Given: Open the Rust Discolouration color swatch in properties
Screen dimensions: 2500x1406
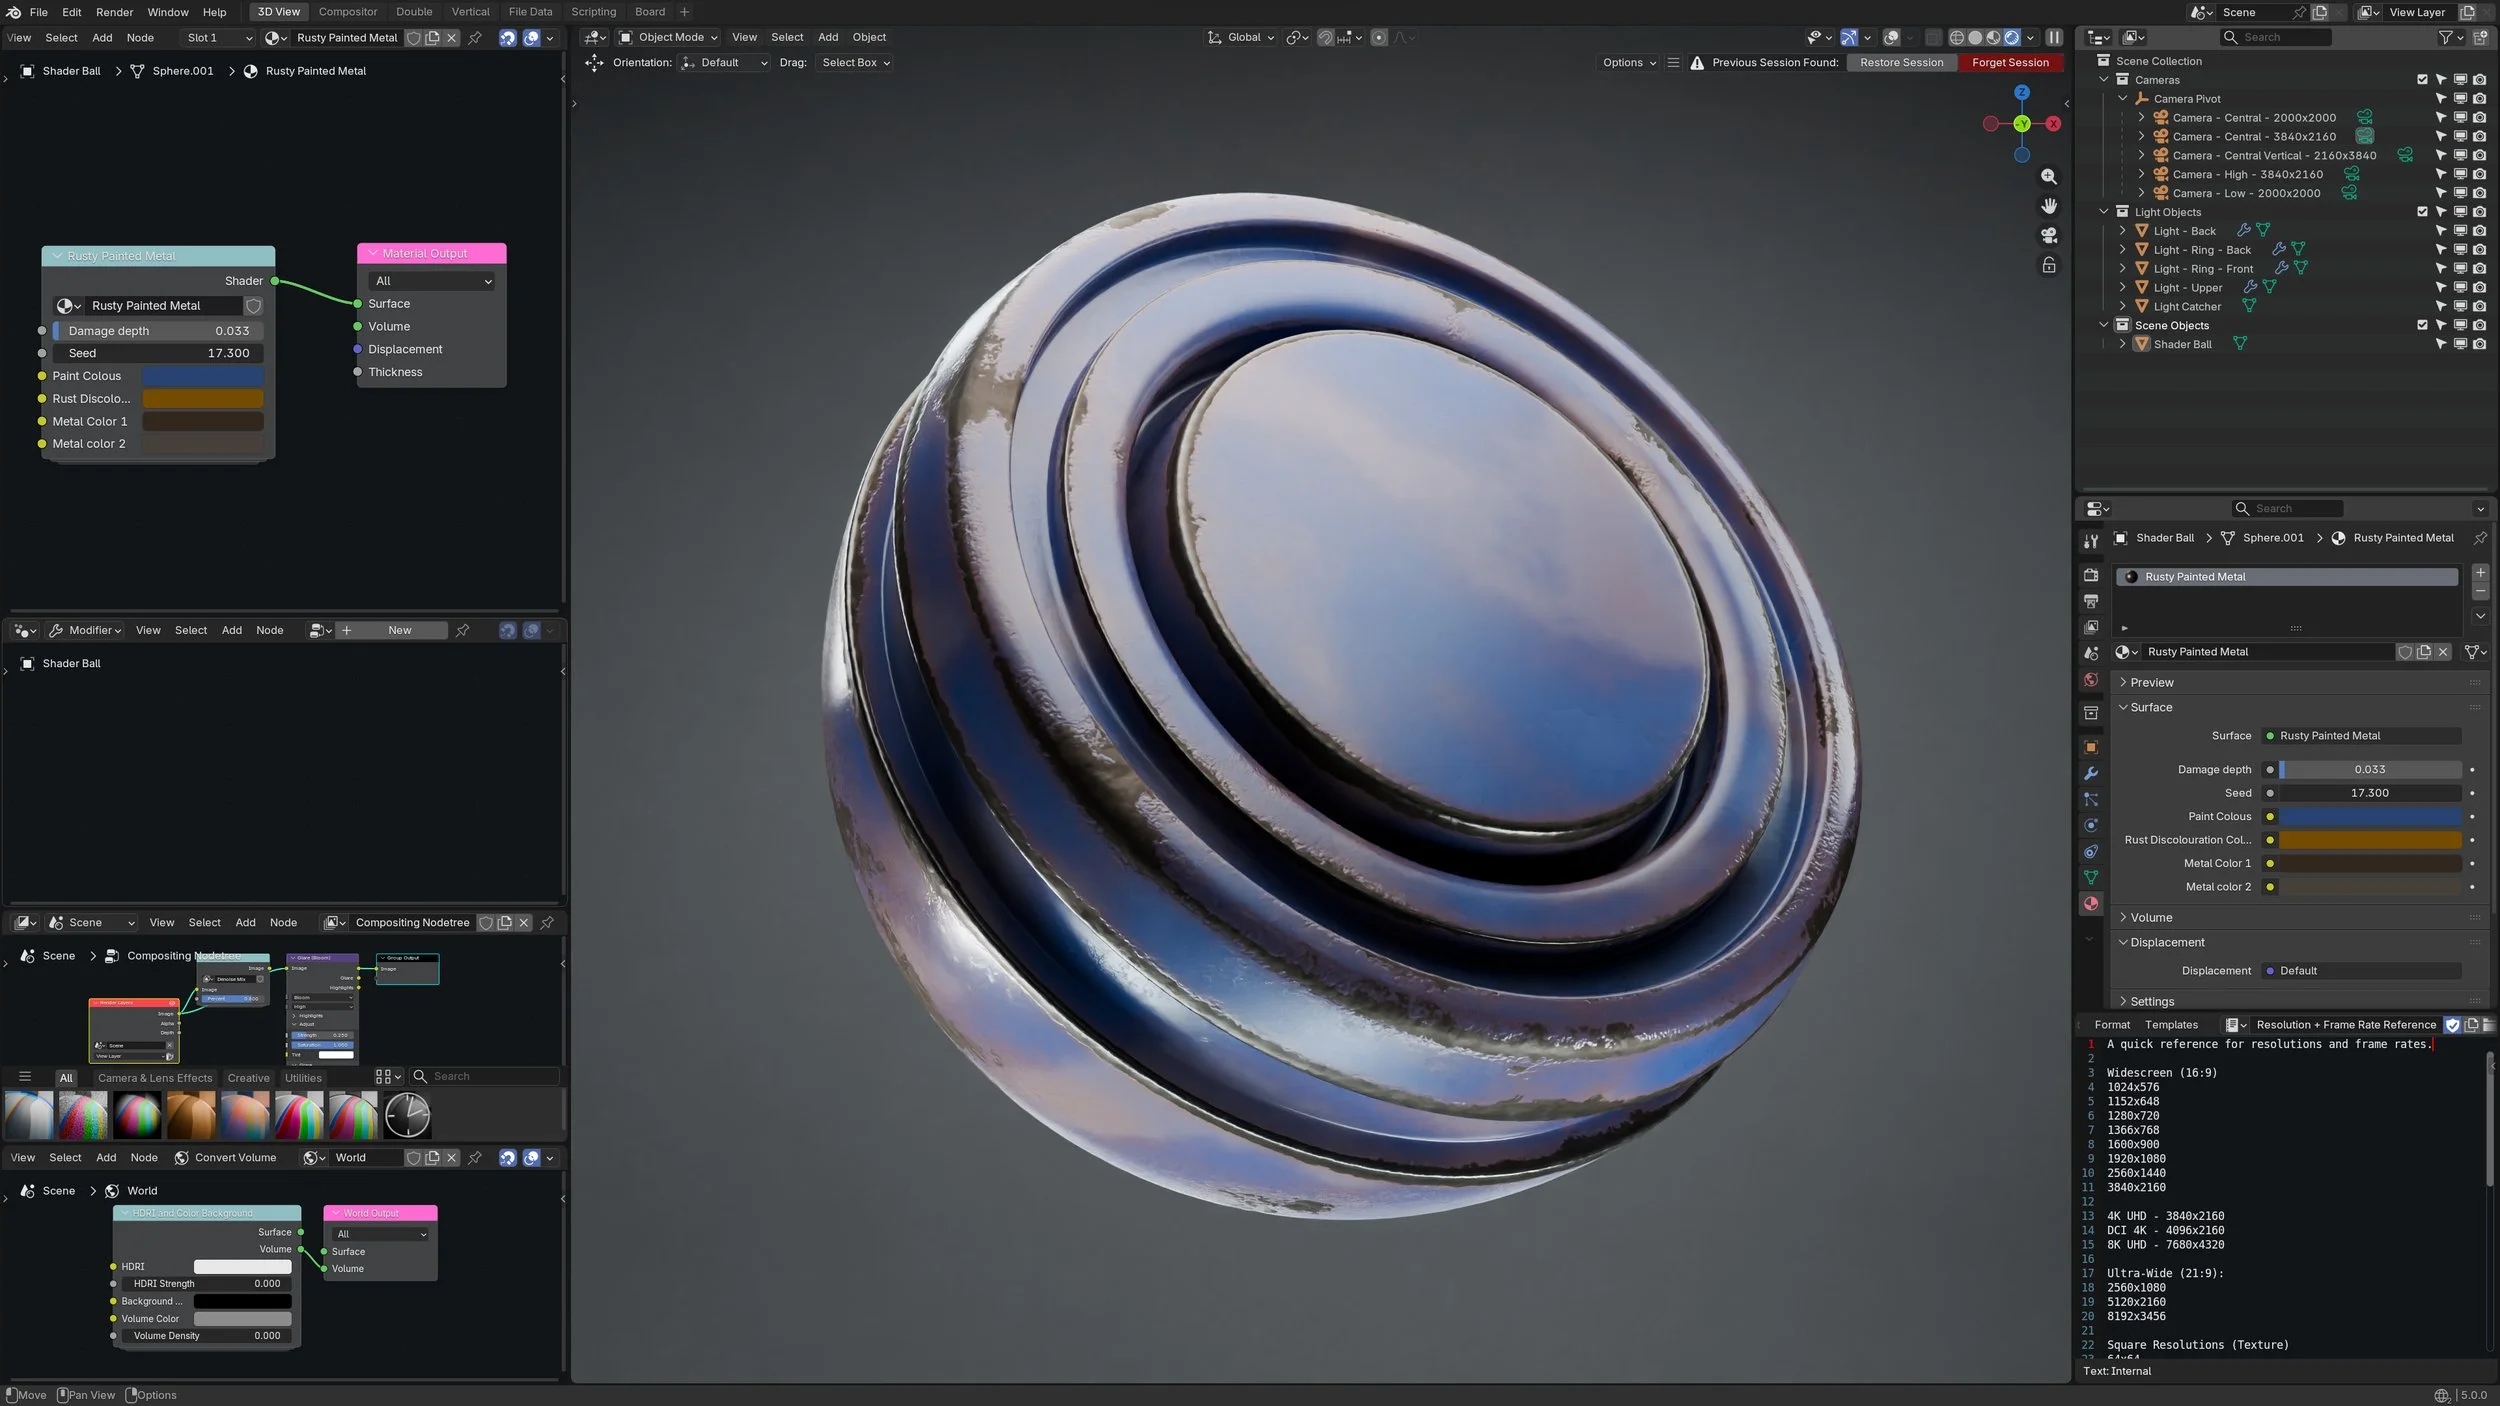Looking at the screenshot, I should pos(2369,840).
